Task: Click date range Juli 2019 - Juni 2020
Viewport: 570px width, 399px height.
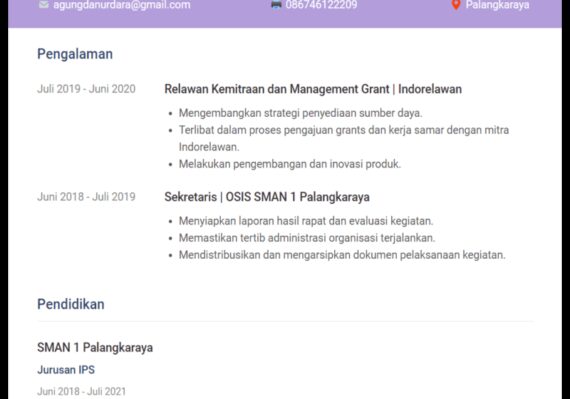Action: pos(86,89)
